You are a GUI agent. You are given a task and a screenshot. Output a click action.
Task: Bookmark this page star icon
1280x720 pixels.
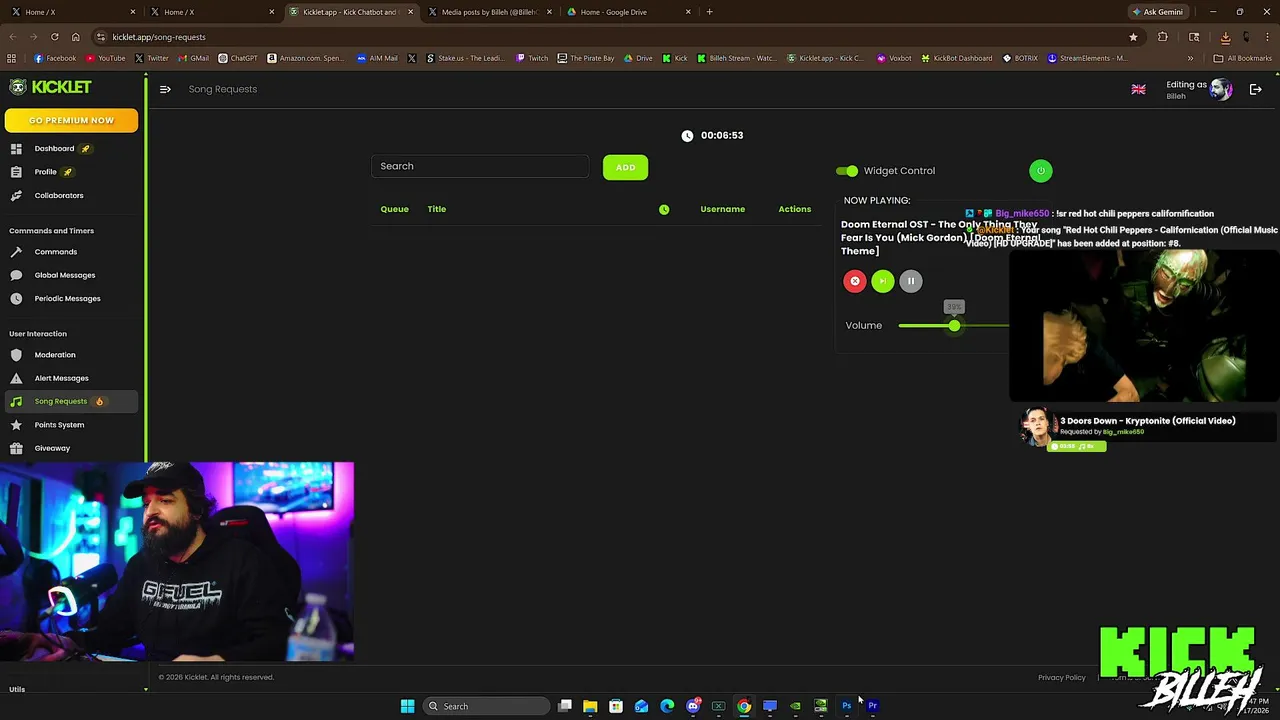[1133, 37]
